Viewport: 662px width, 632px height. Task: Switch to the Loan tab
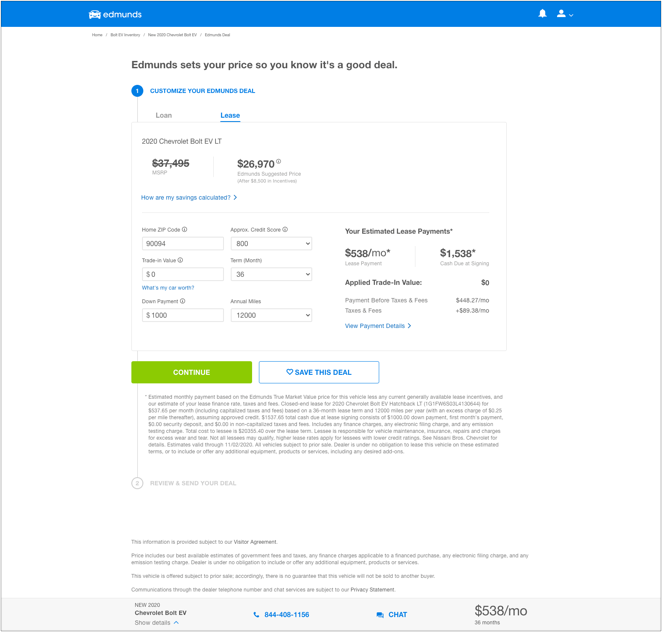[x=163, y=115]
